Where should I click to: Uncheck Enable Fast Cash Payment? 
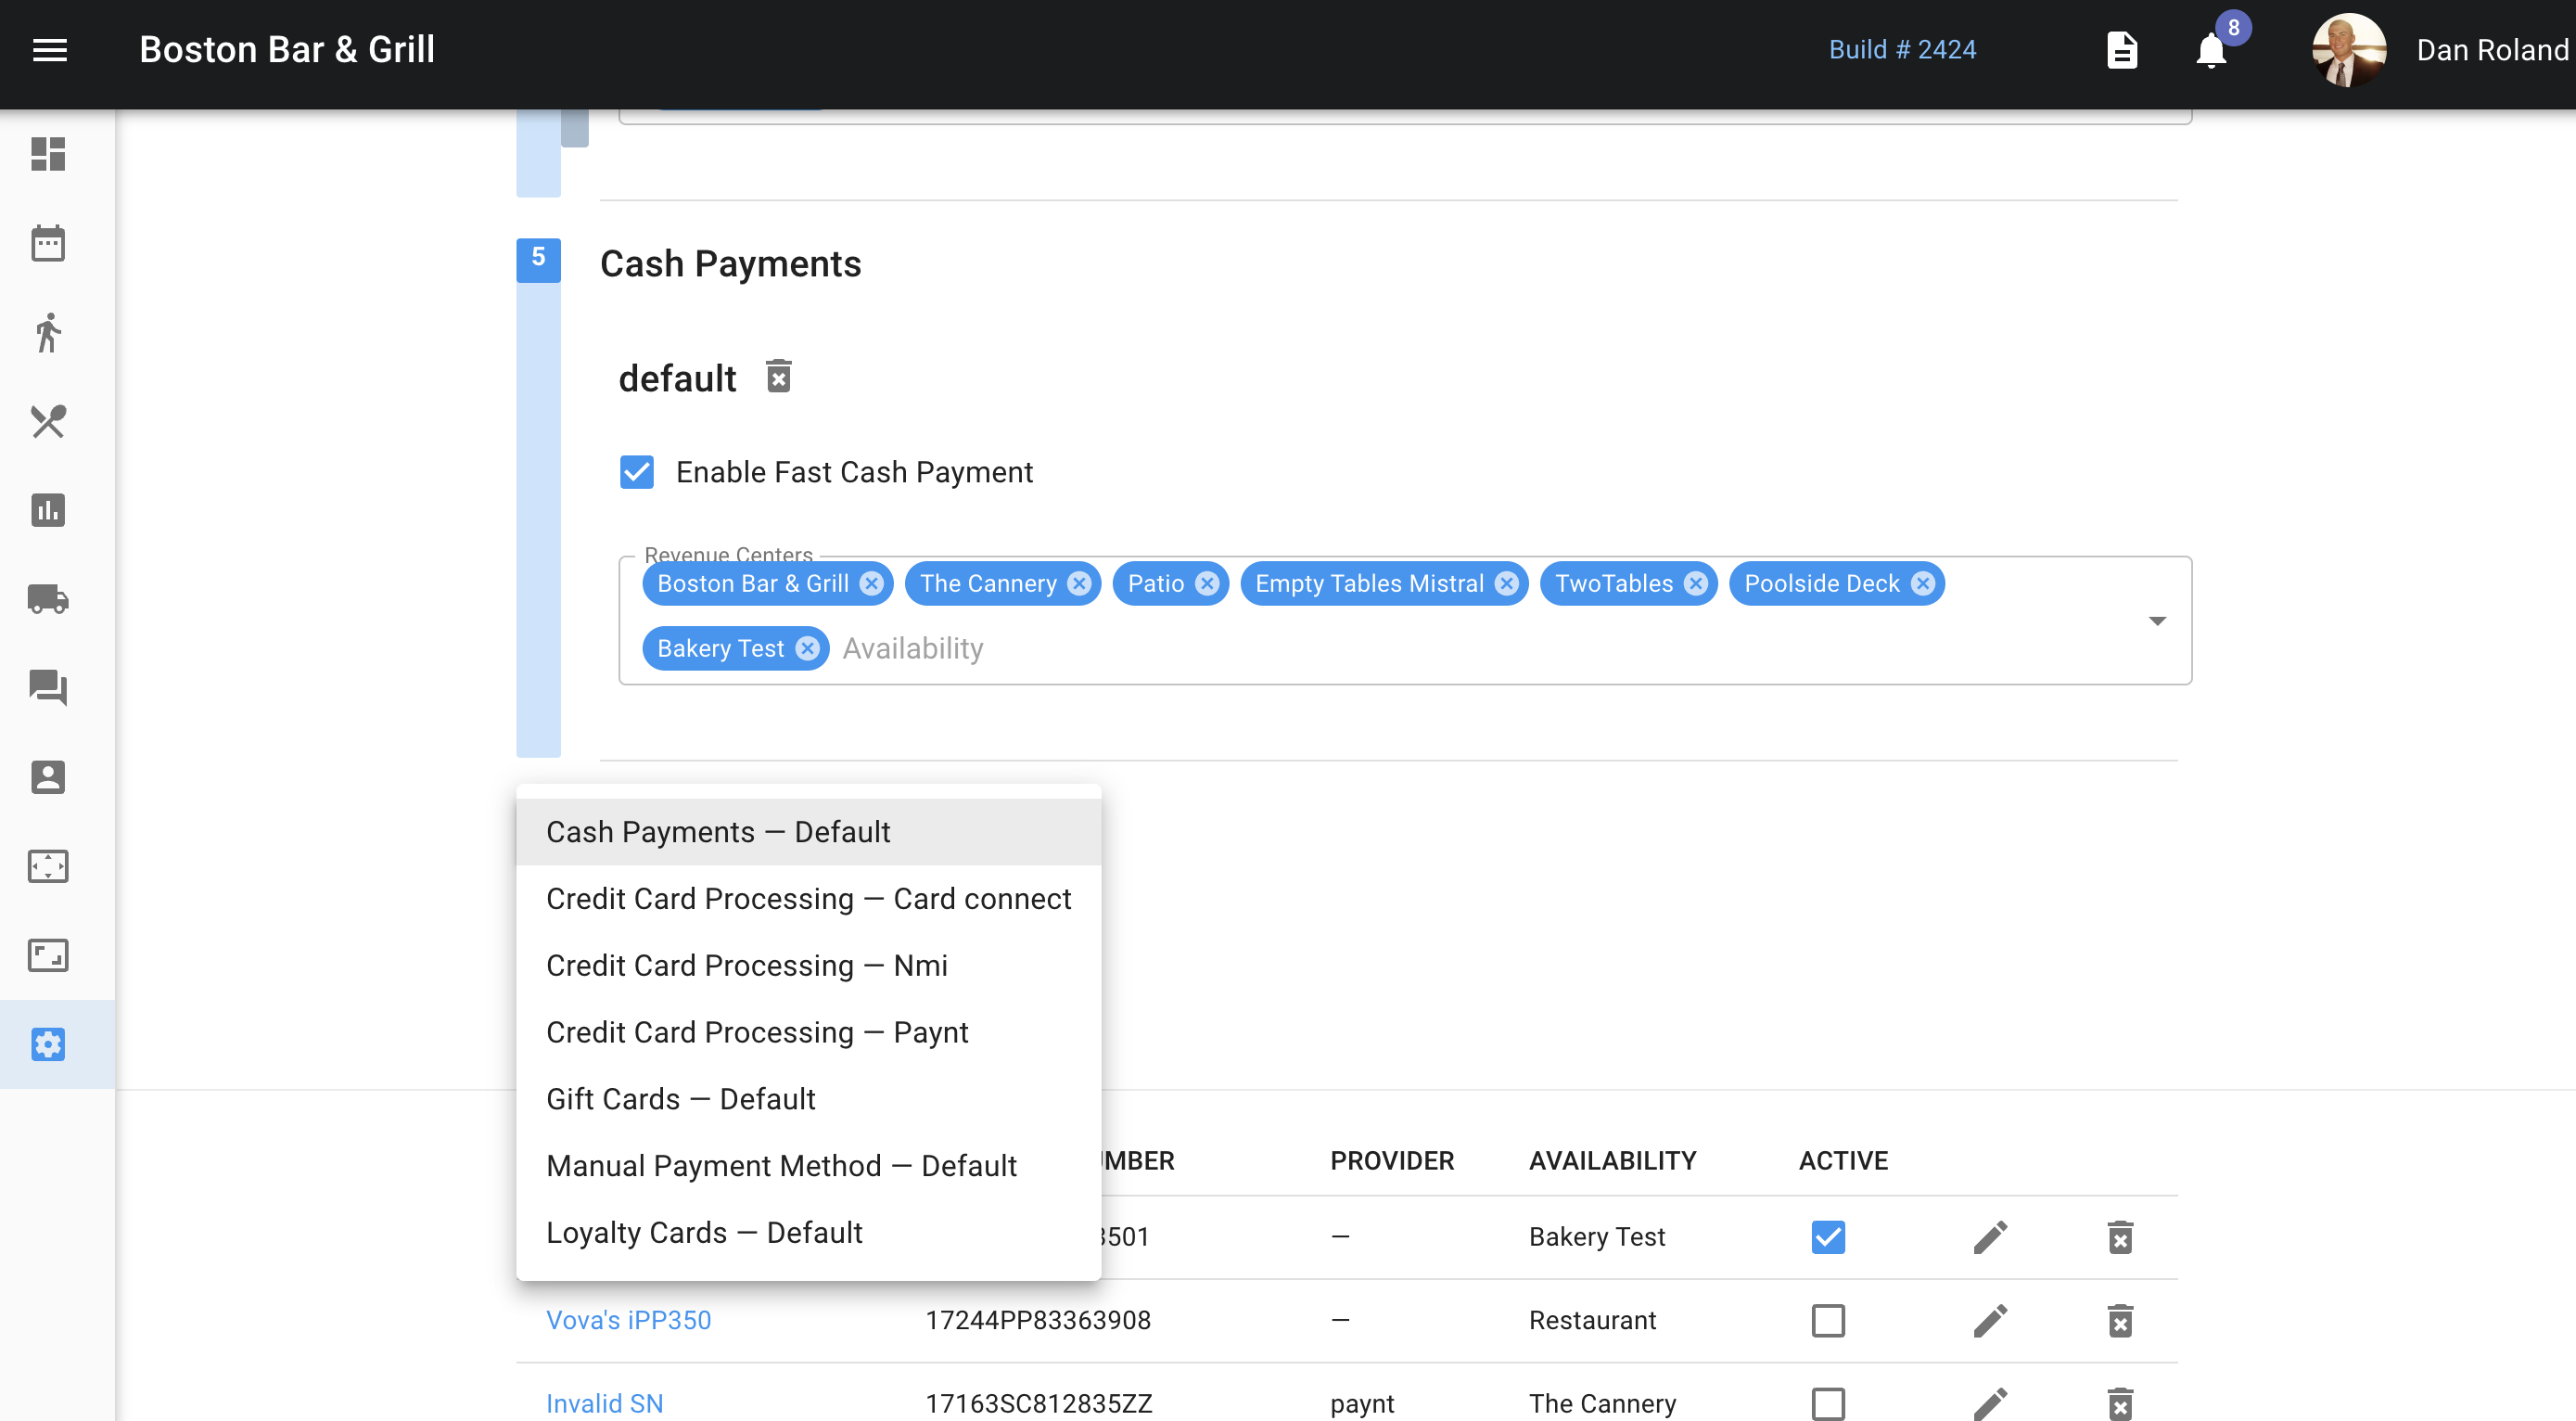coord(637,472)
